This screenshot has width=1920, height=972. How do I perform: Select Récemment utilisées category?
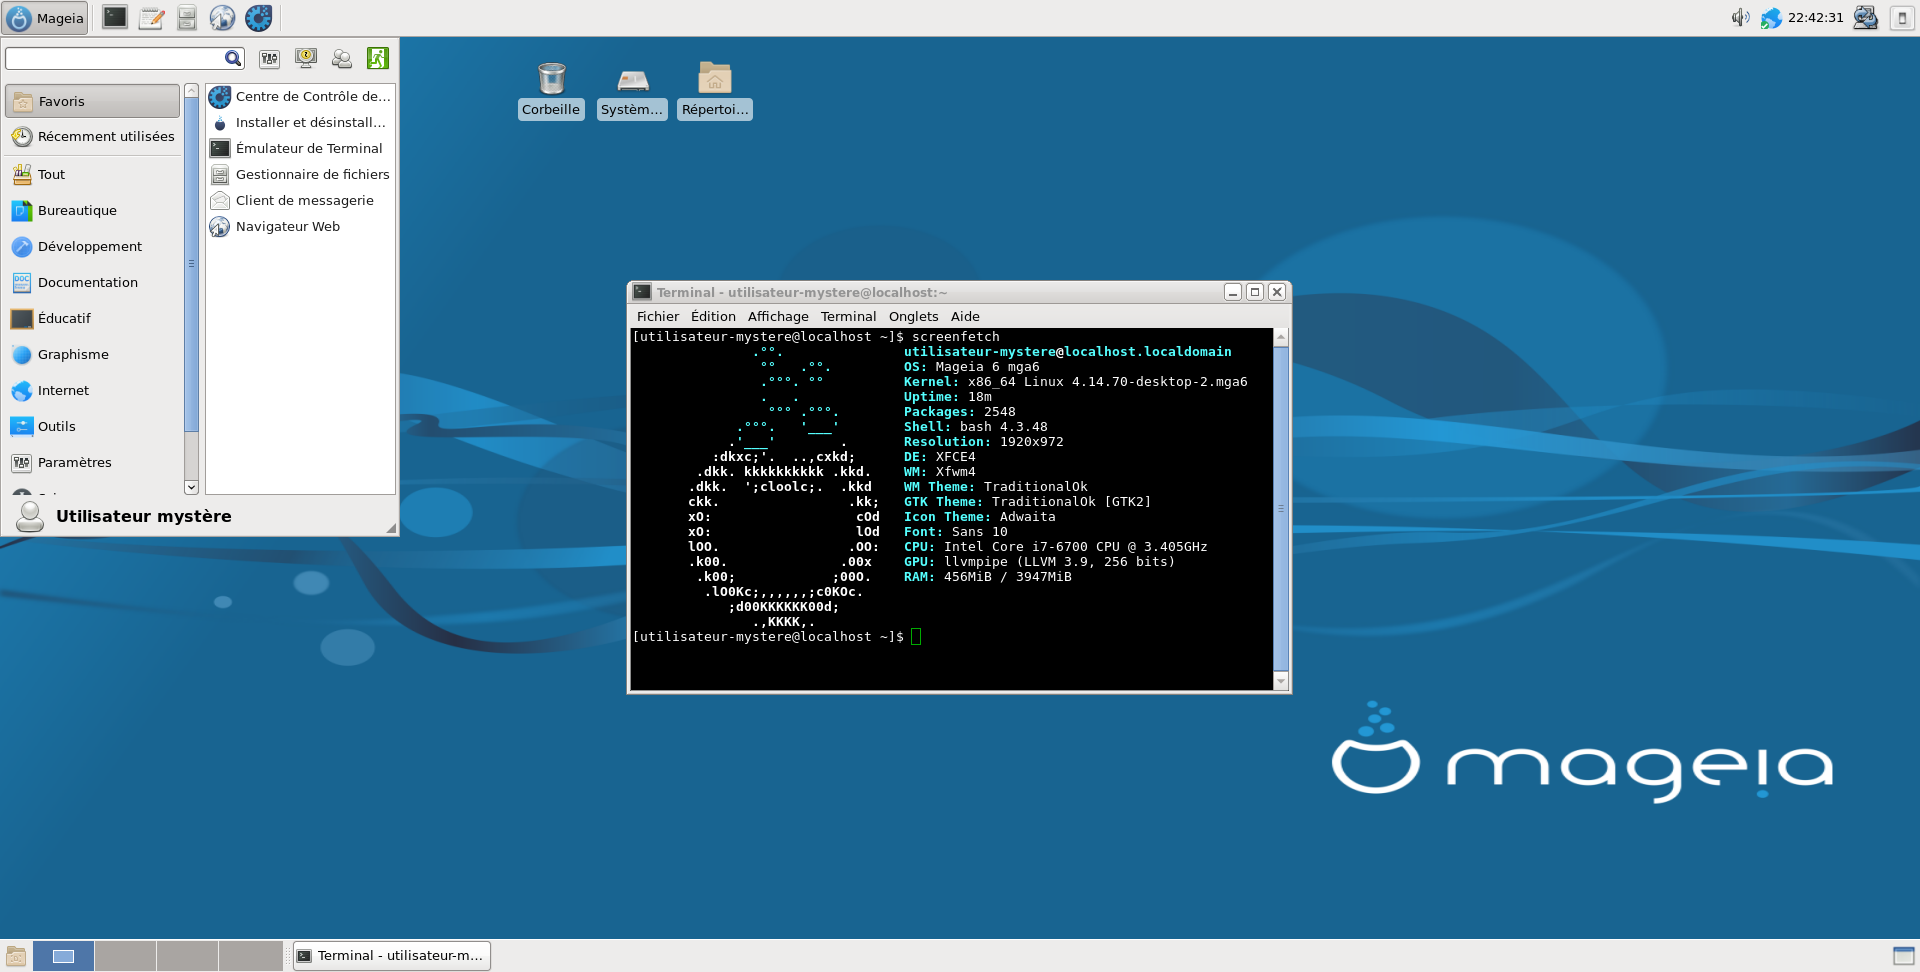(x=92, y=137)
